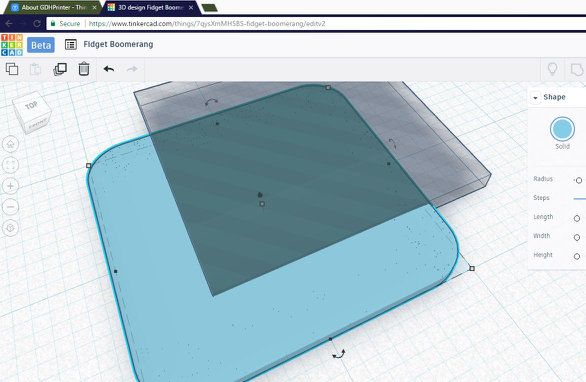Click the Length slider handle

pos(577,218)
